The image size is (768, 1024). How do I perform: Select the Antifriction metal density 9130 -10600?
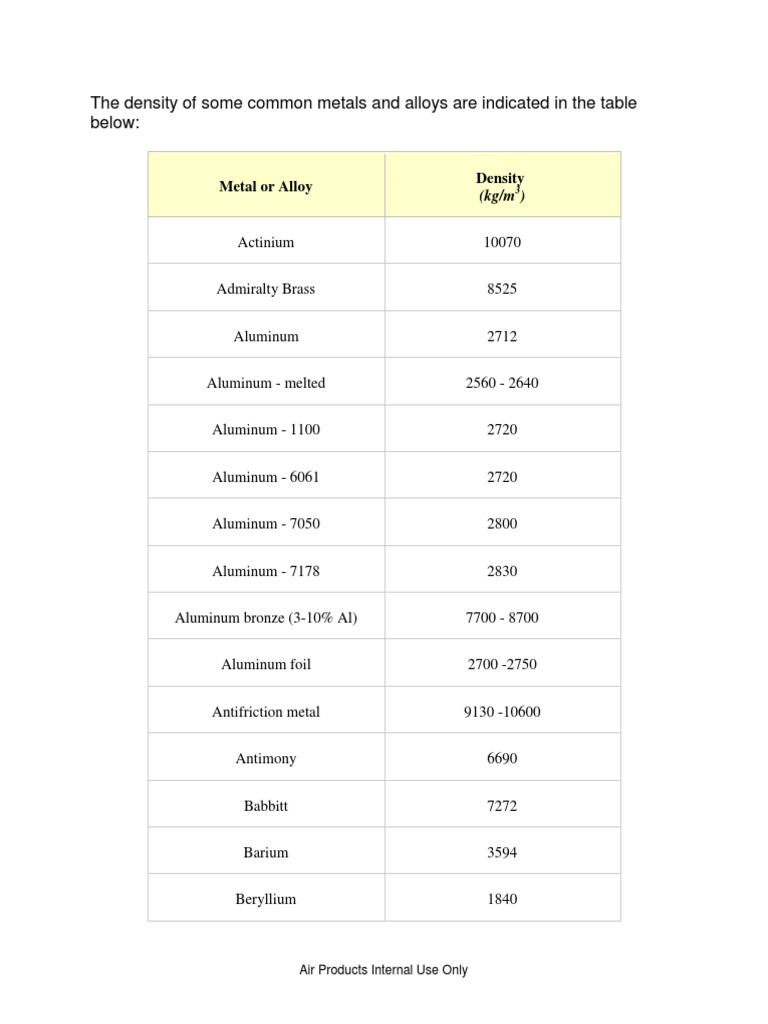click(502, 712)
